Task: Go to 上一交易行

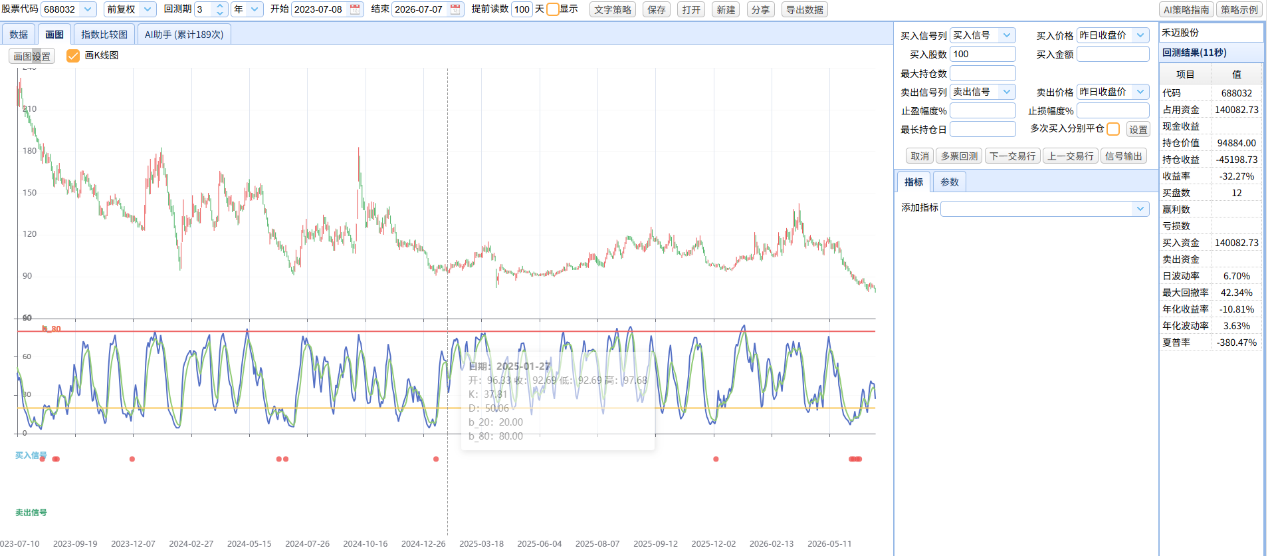Action: (x=1069, y=156)
